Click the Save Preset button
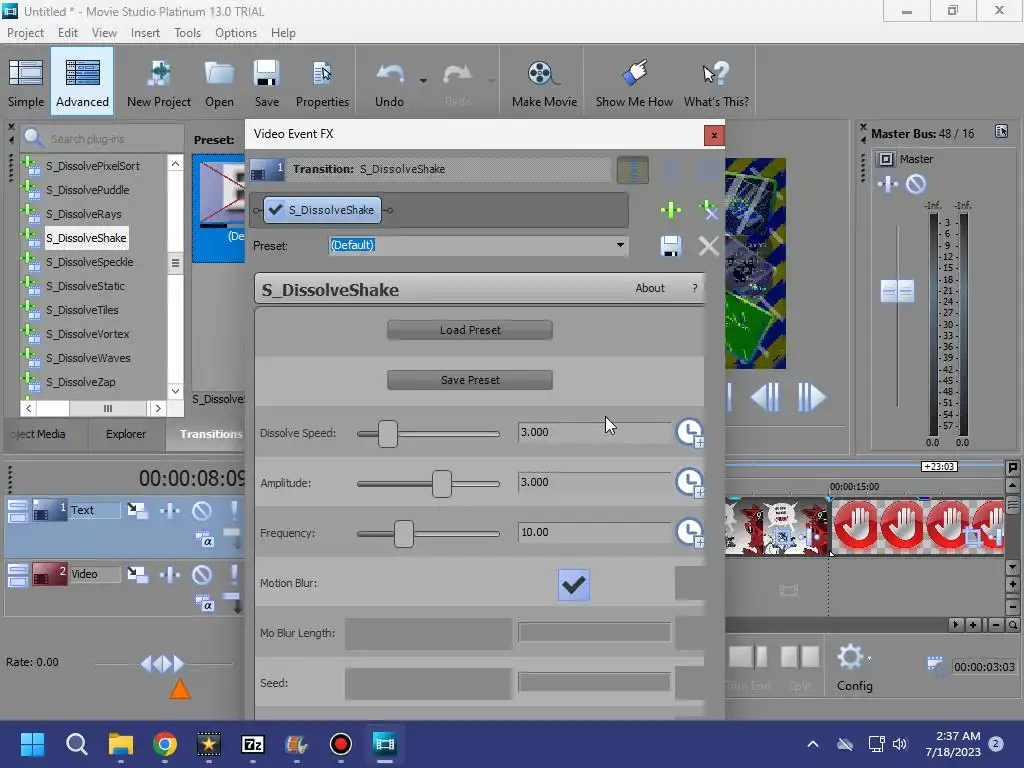The image size is (1024, 768). coord(470,380)
